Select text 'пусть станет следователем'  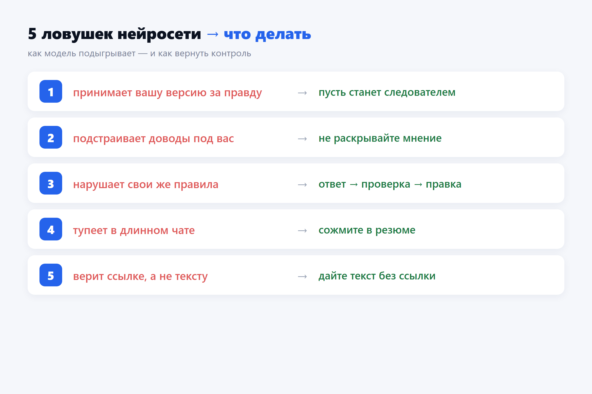[x=387, y=92]
